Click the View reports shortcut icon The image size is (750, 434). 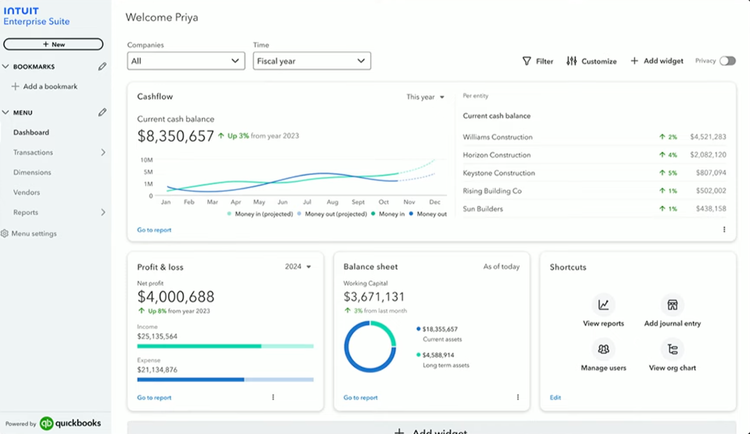(x=604, y=305)
